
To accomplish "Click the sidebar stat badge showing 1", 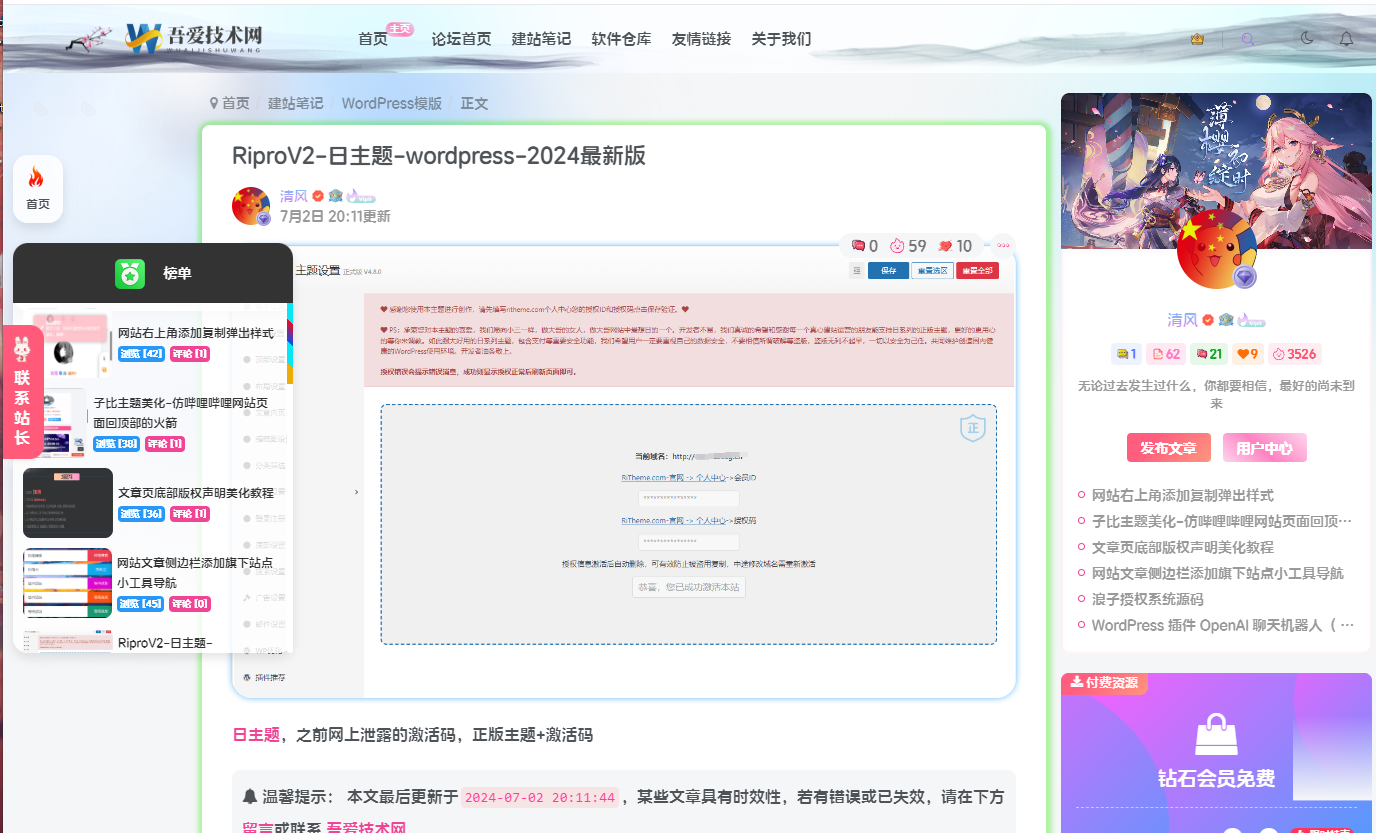I will coord(1126,353).
